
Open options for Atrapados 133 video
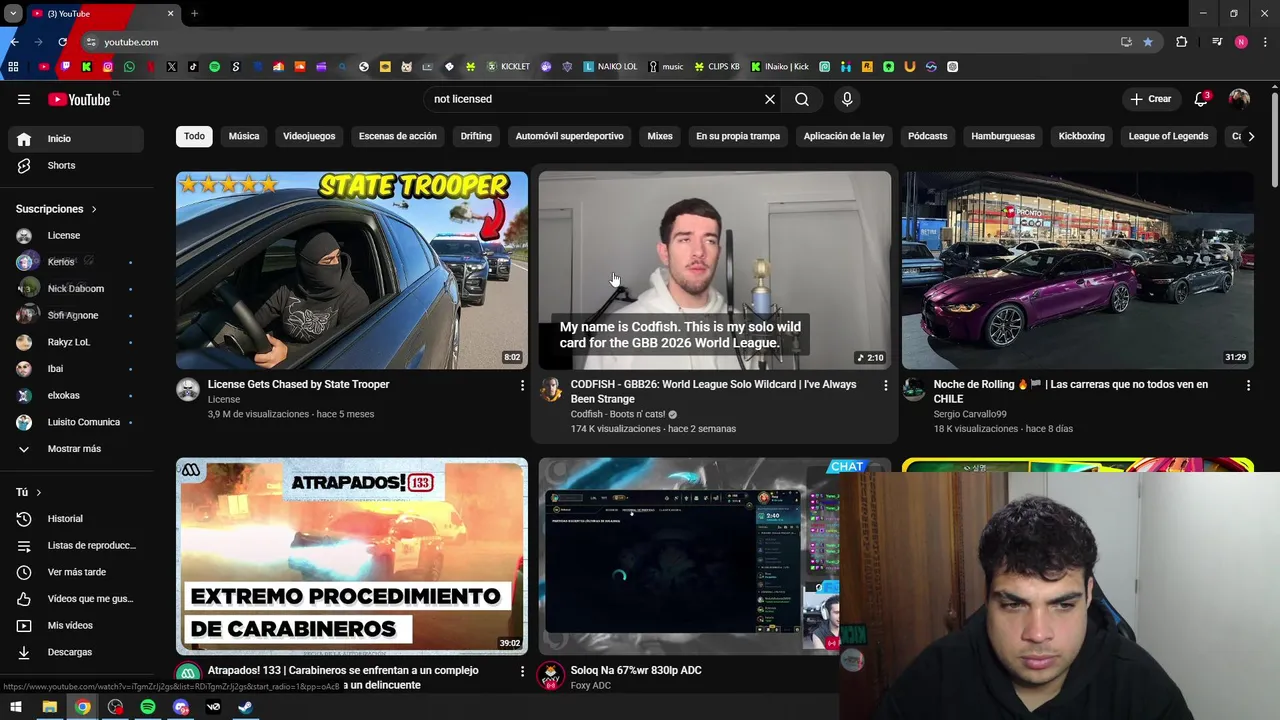coord(522,671)
